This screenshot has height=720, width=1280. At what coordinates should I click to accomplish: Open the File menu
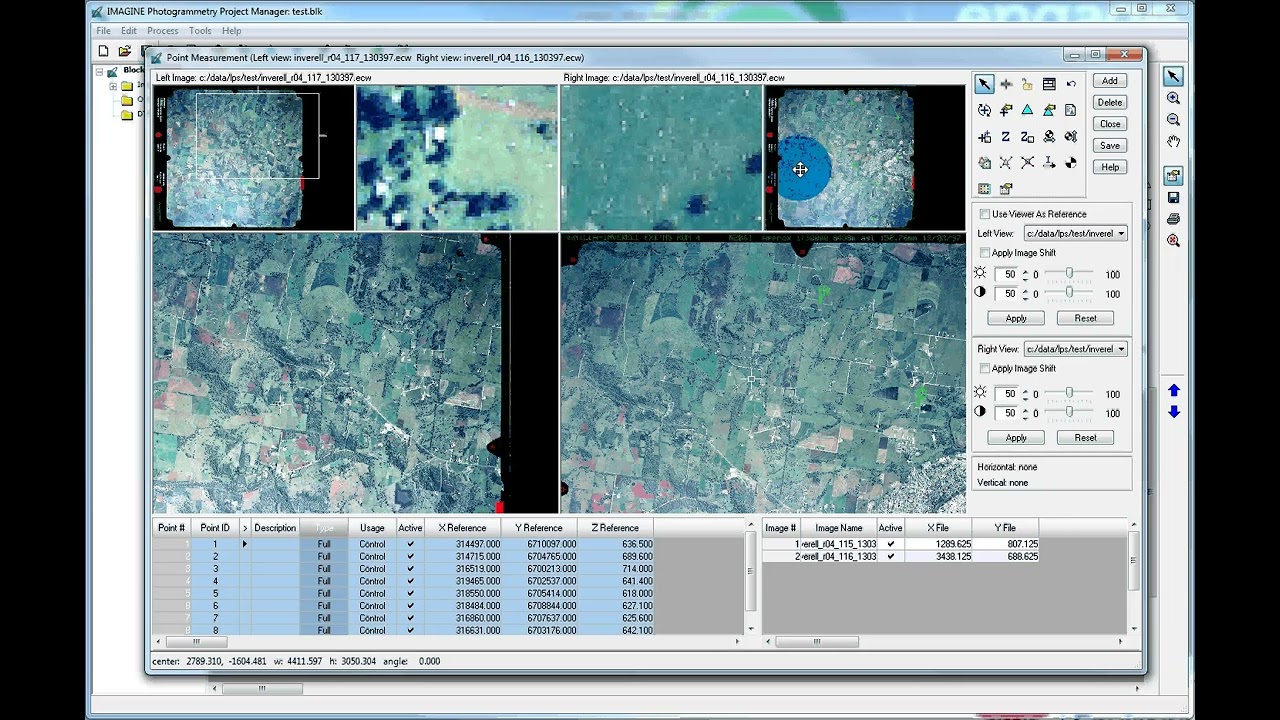pyautogui.click(x=103, y=31)
